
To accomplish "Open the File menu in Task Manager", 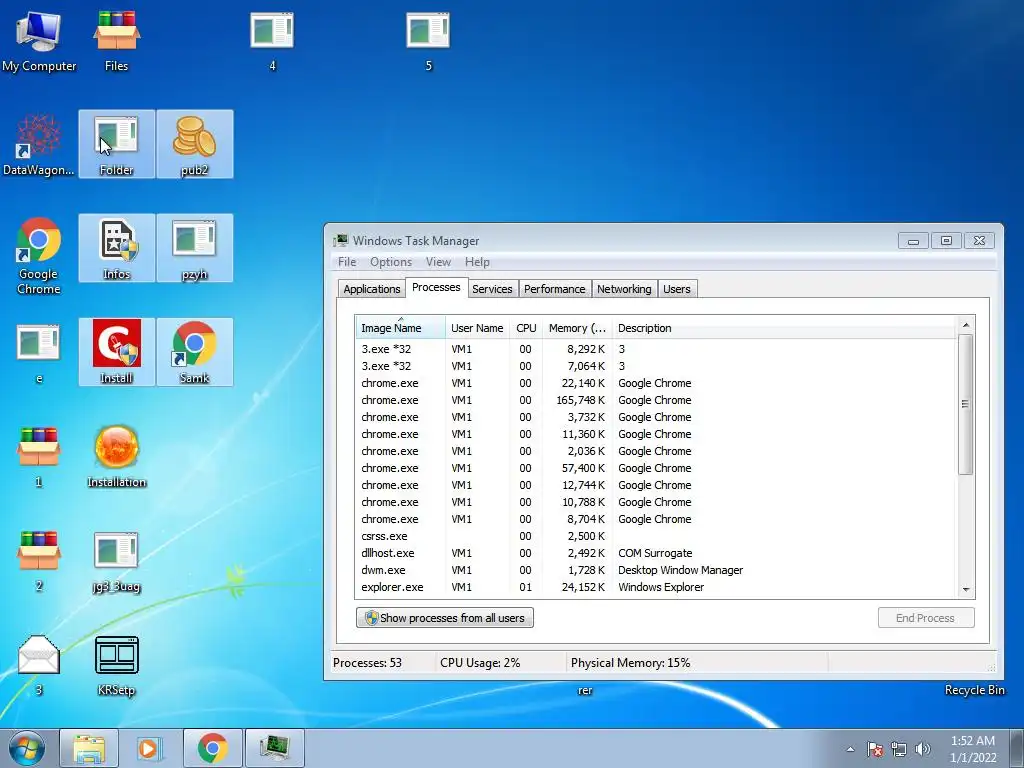I will pos(347,262).
